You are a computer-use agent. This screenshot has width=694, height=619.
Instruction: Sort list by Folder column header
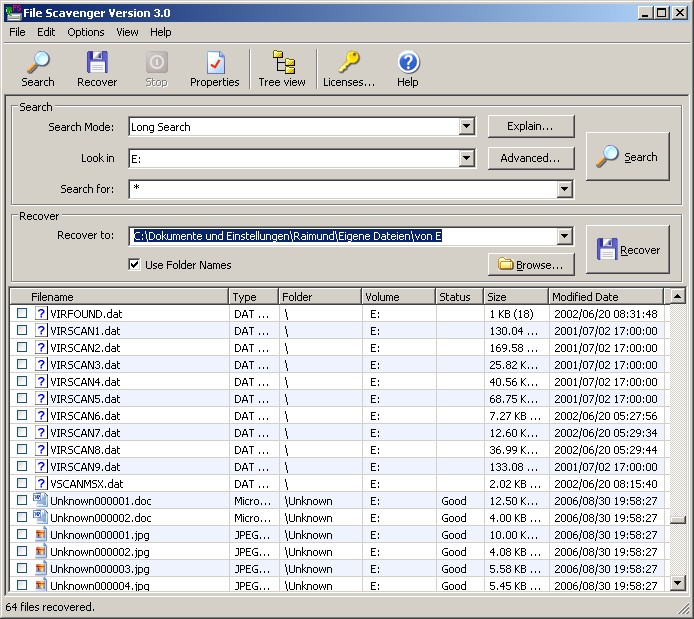point(320,296)
